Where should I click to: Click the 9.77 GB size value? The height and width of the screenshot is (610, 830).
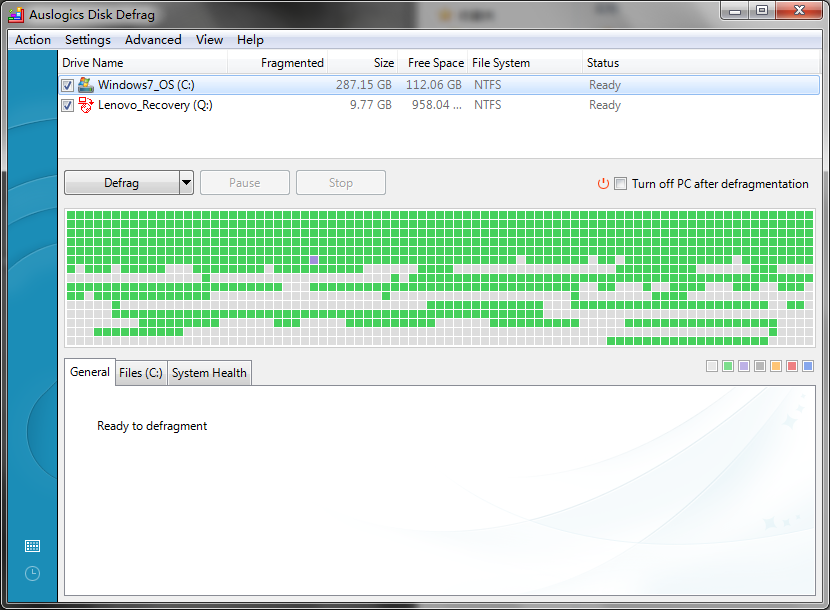point(371,105)
